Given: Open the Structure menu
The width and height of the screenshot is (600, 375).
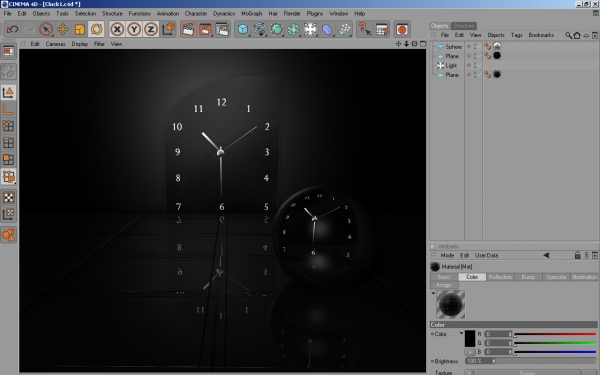Looking at the screenshot, I should tap(112, 13).
